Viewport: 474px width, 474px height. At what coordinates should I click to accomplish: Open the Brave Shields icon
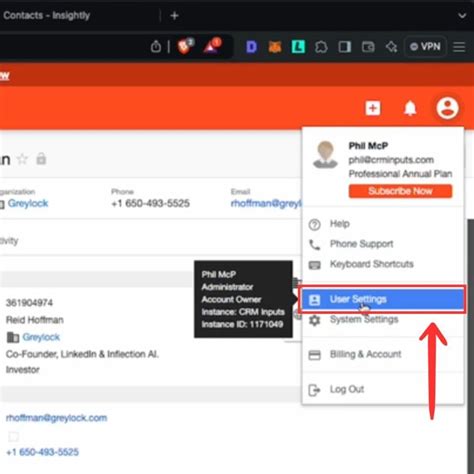[185, 46]
